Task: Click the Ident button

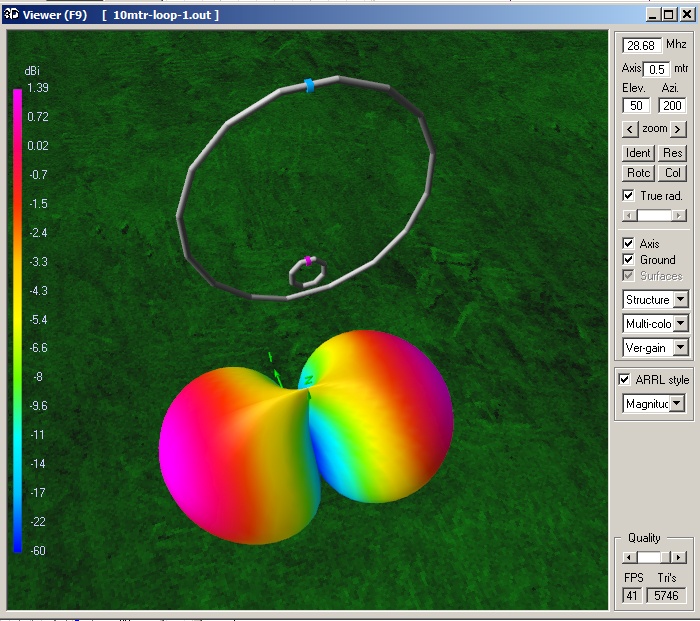Action: tap(638, 153)
